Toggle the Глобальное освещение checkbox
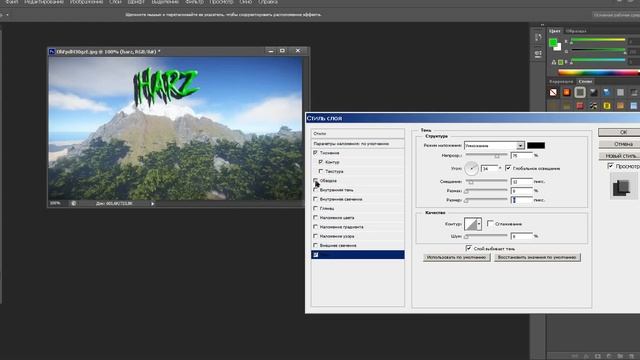 [508, 168]
